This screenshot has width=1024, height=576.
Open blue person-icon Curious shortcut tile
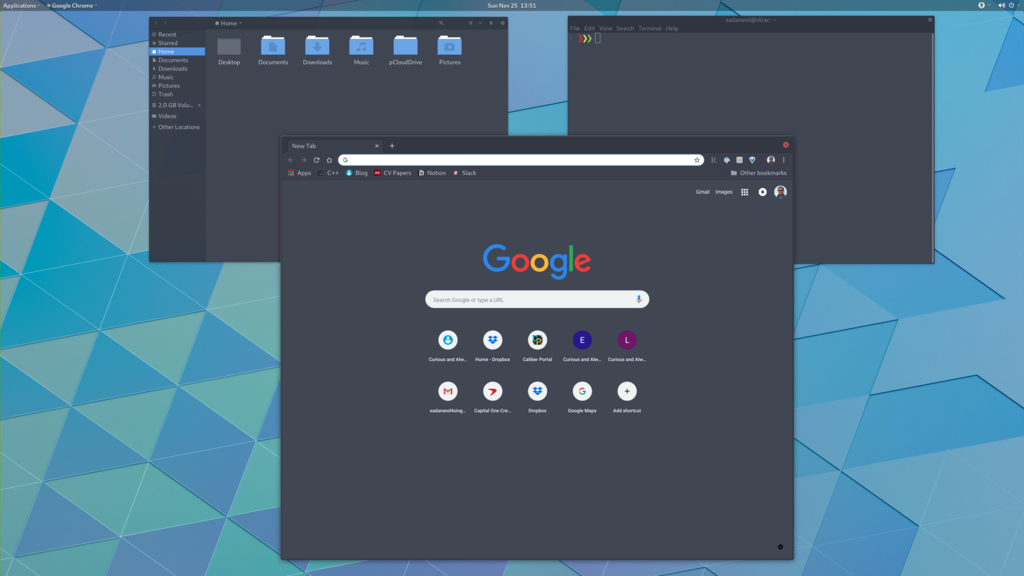(448, 345)
